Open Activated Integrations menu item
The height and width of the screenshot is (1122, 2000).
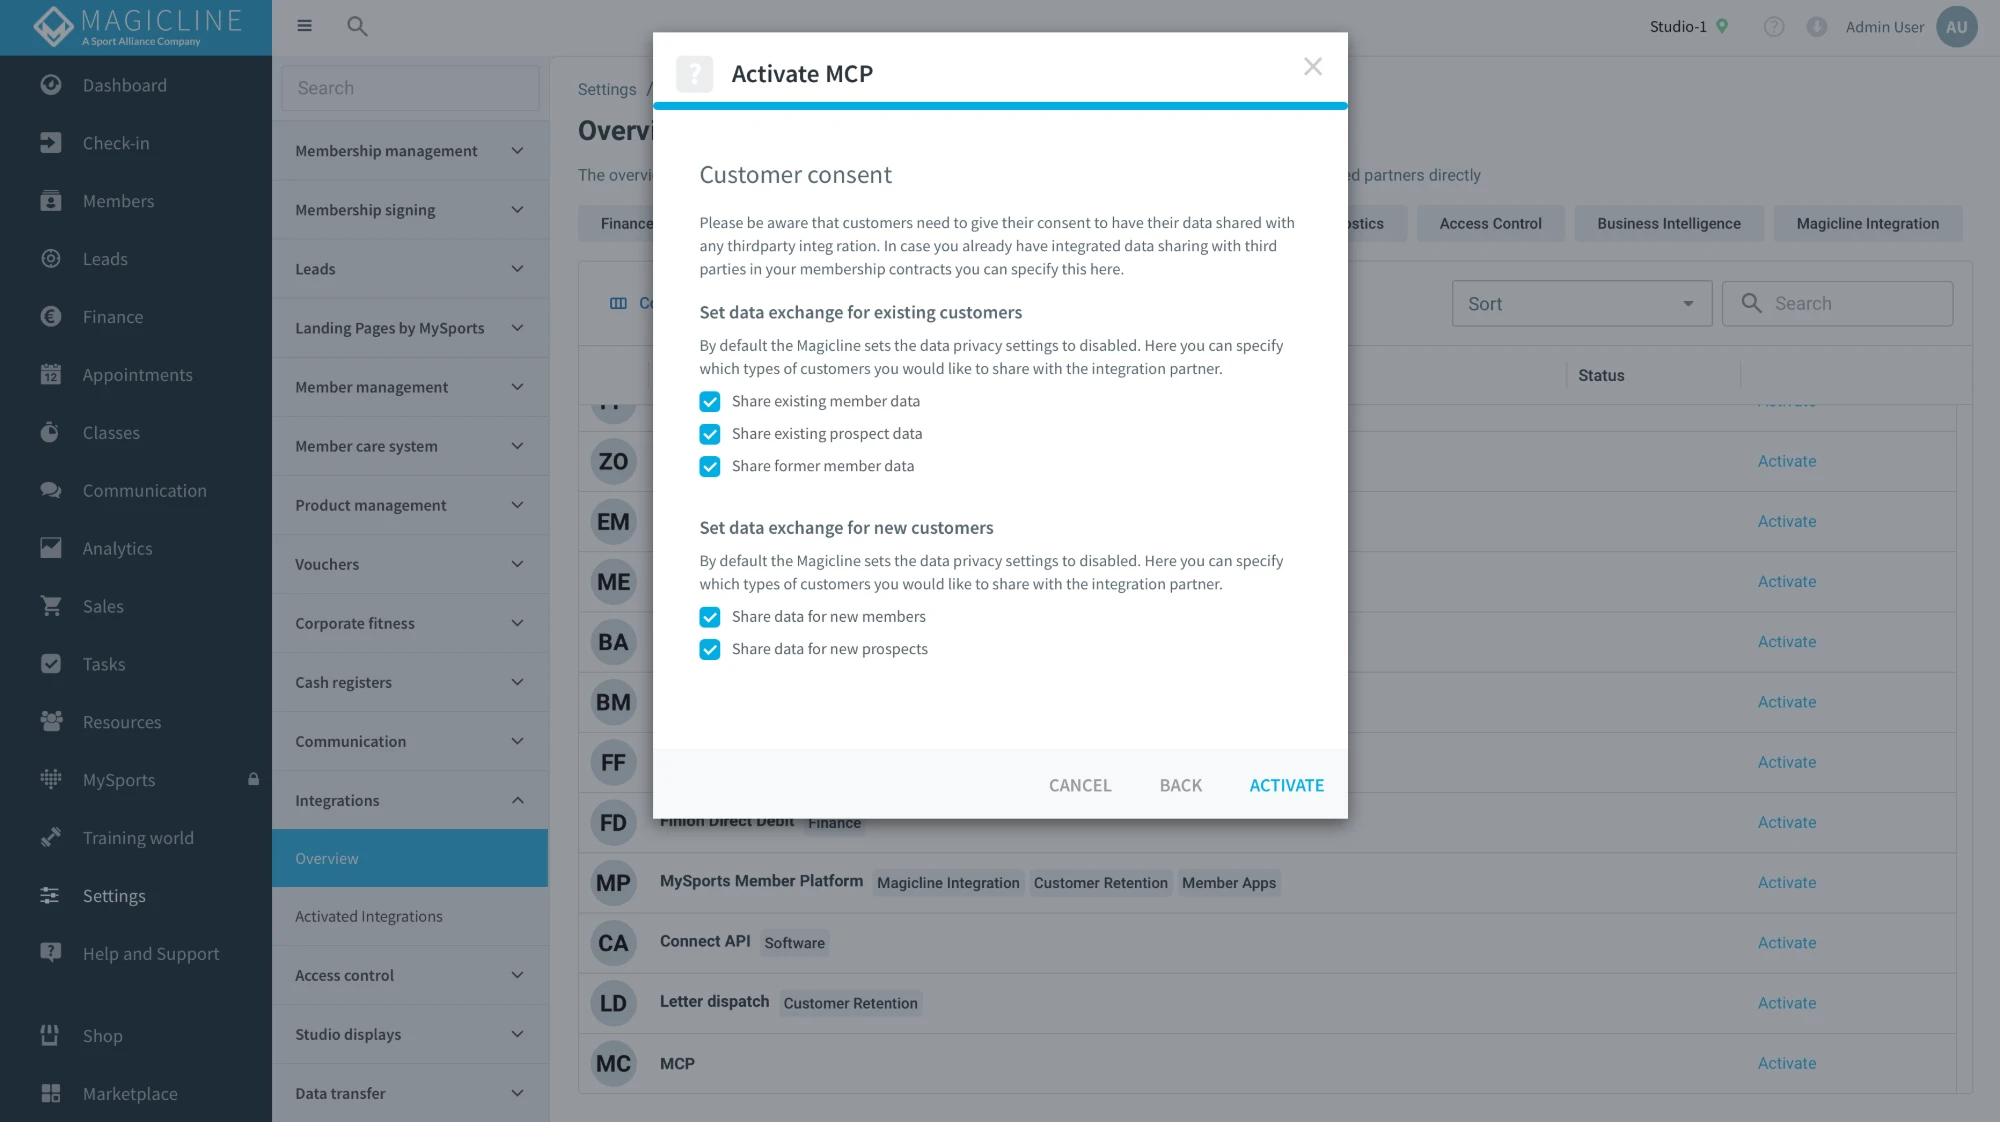click(410, 916)
